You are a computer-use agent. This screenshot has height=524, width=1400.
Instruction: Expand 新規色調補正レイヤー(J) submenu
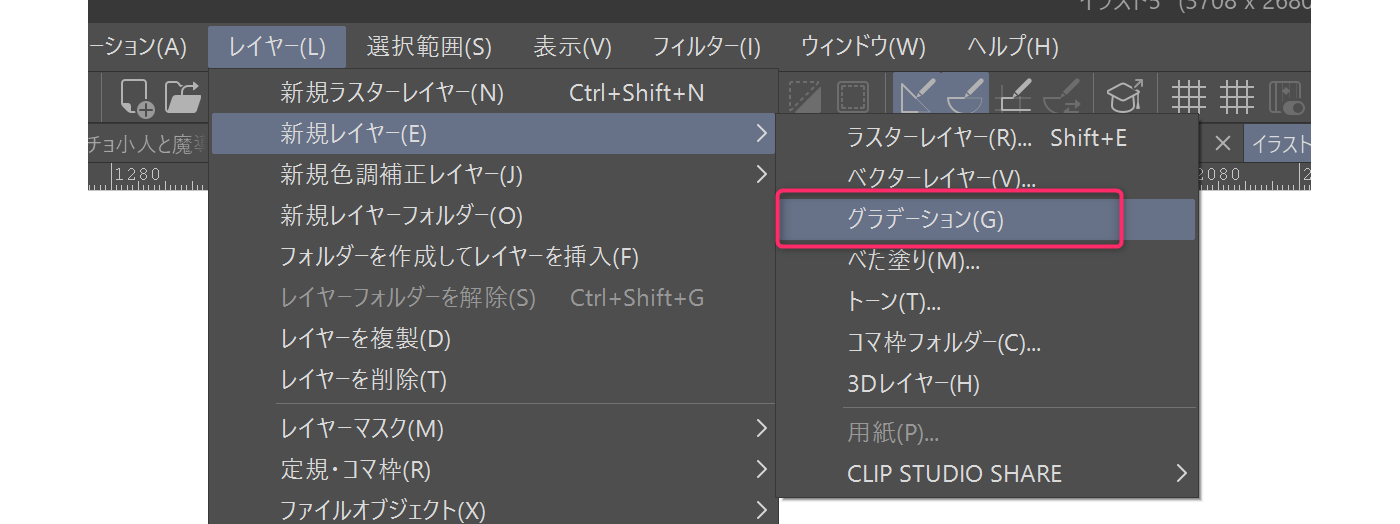(400, 175)
